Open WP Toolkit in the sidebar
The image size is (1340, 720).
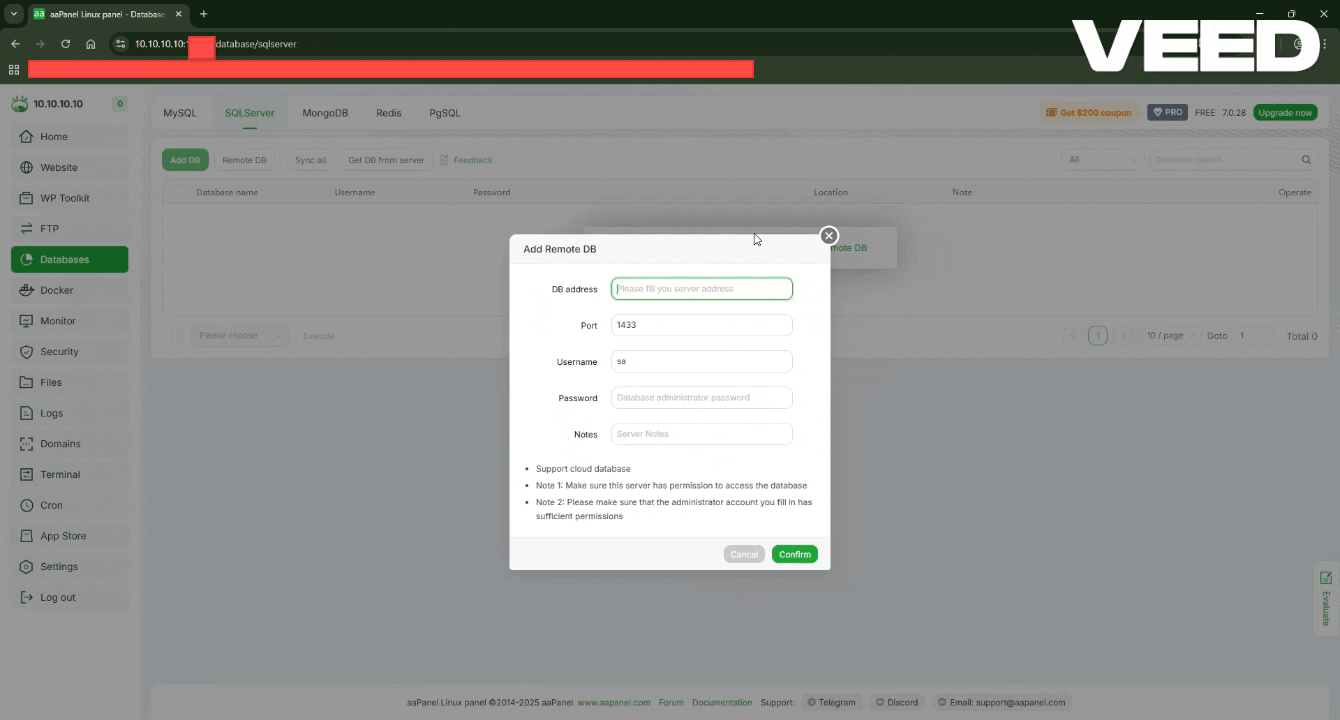pos(69,198)
